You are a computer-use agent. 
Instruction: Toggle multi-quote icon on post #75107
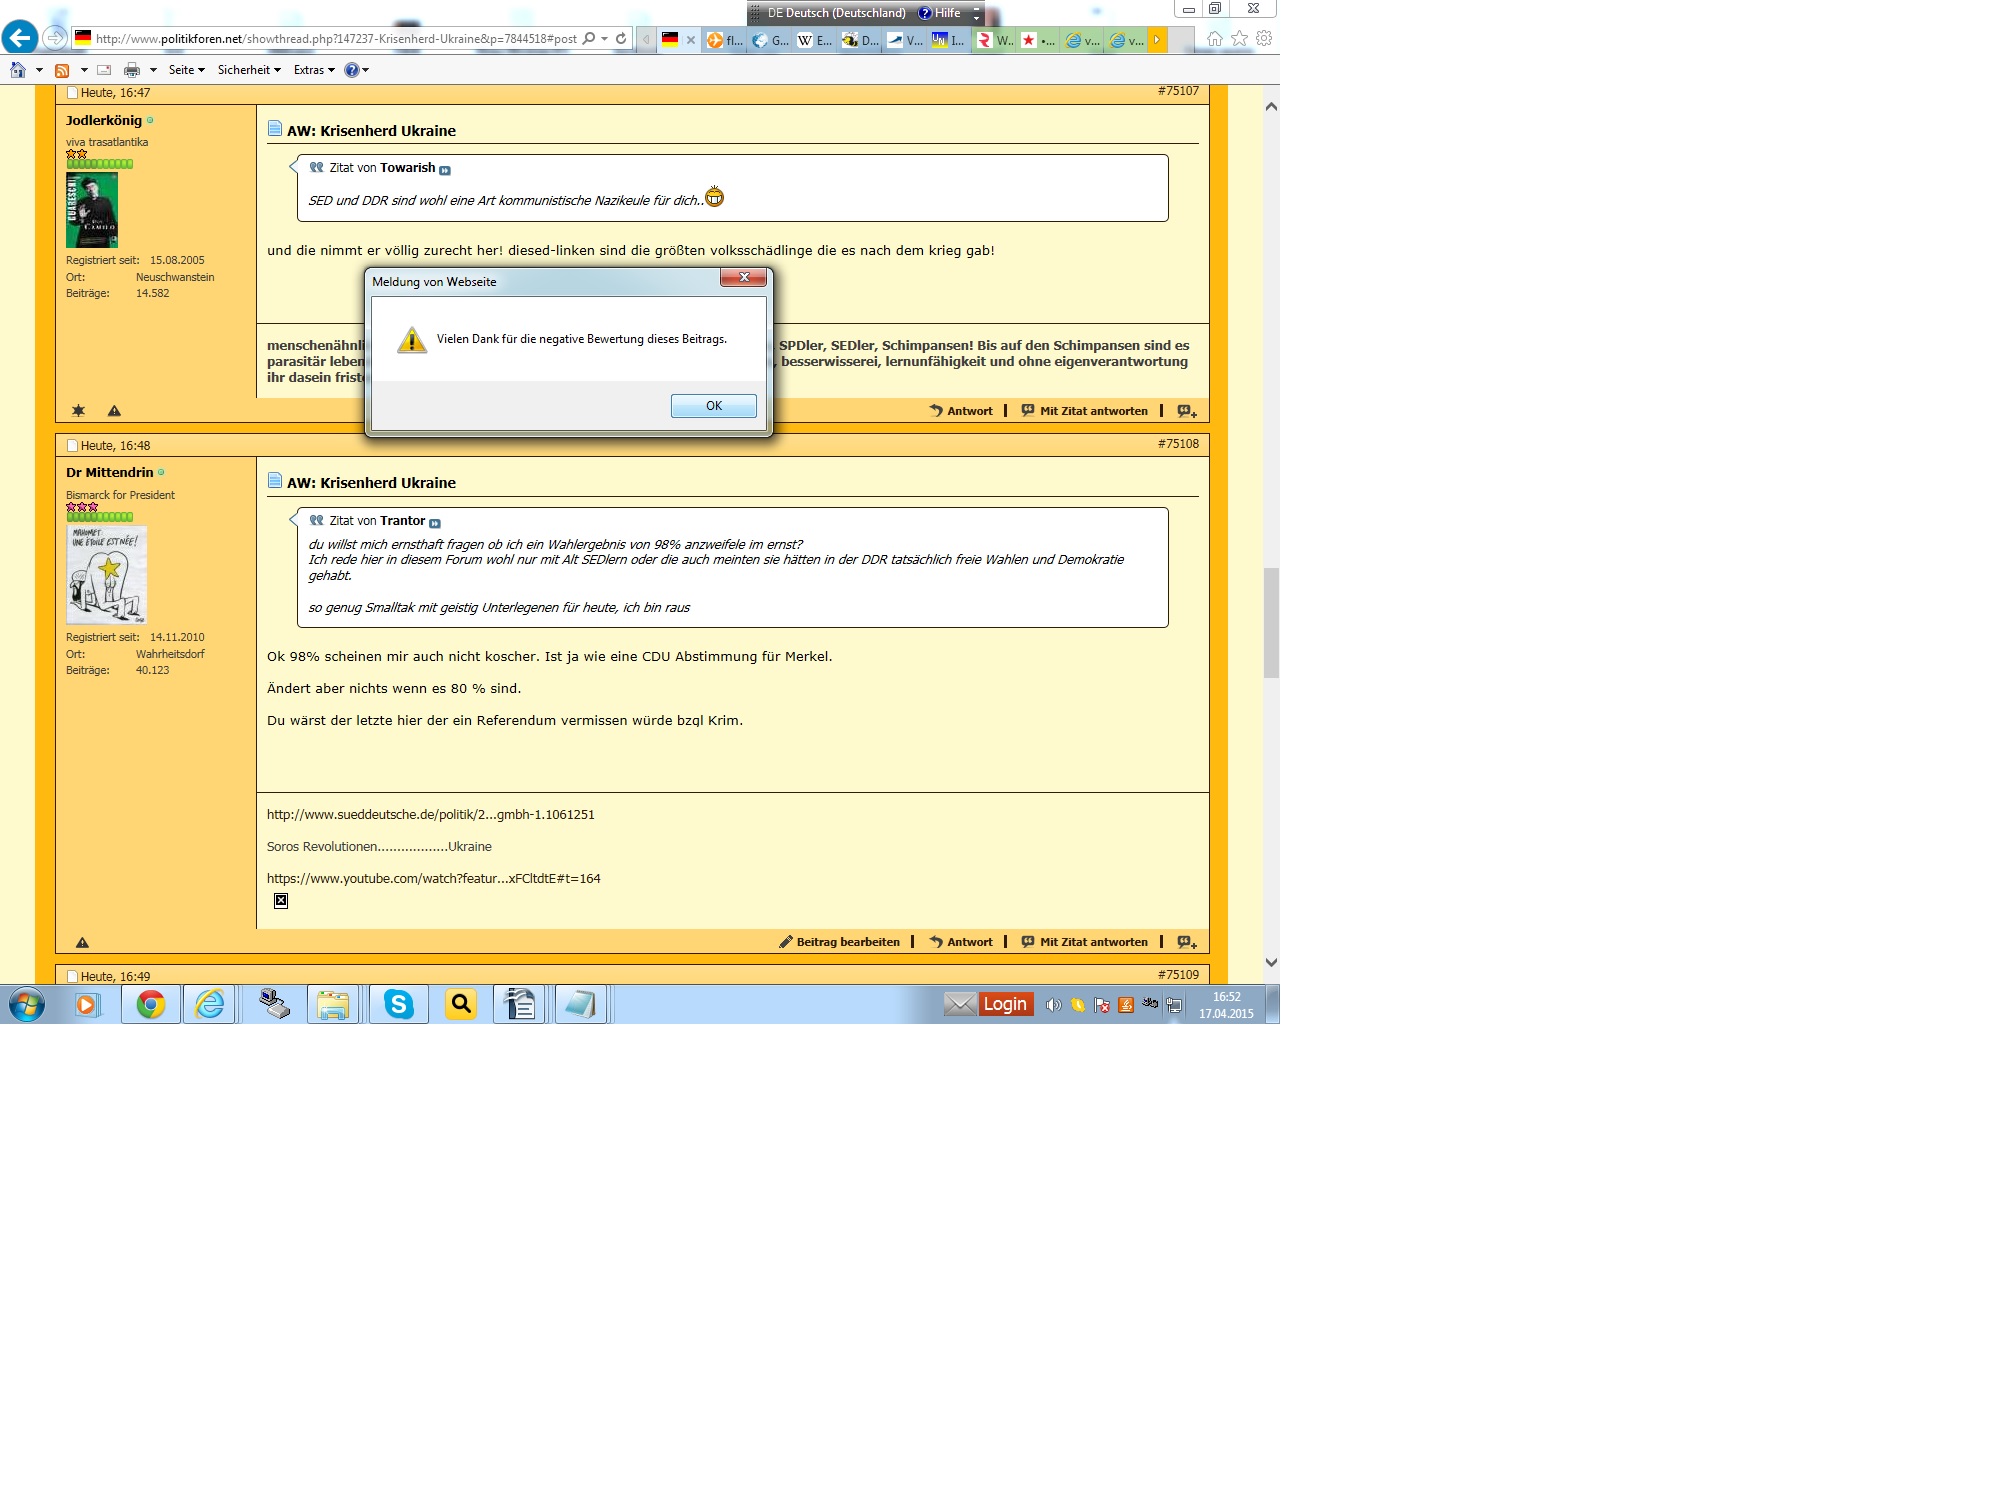click(1187, 411)
